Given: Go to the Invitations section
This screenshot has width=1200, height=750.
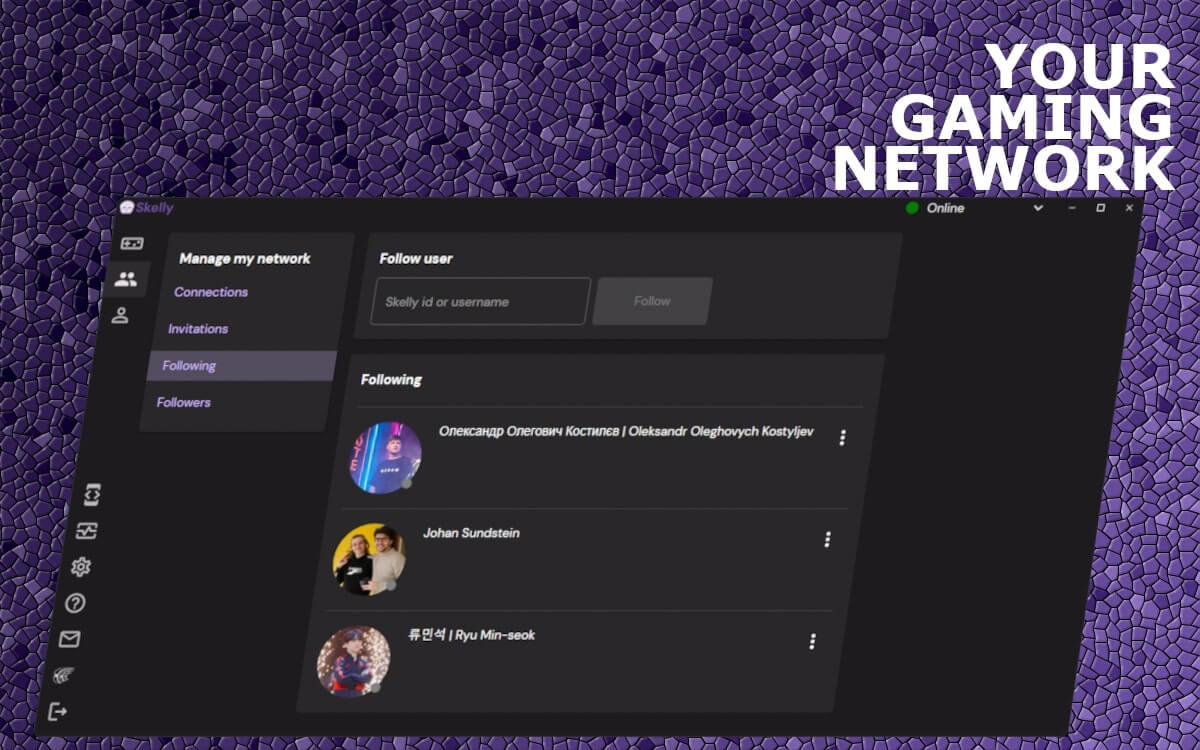Looking at the screenshot, I should [198, 329].
